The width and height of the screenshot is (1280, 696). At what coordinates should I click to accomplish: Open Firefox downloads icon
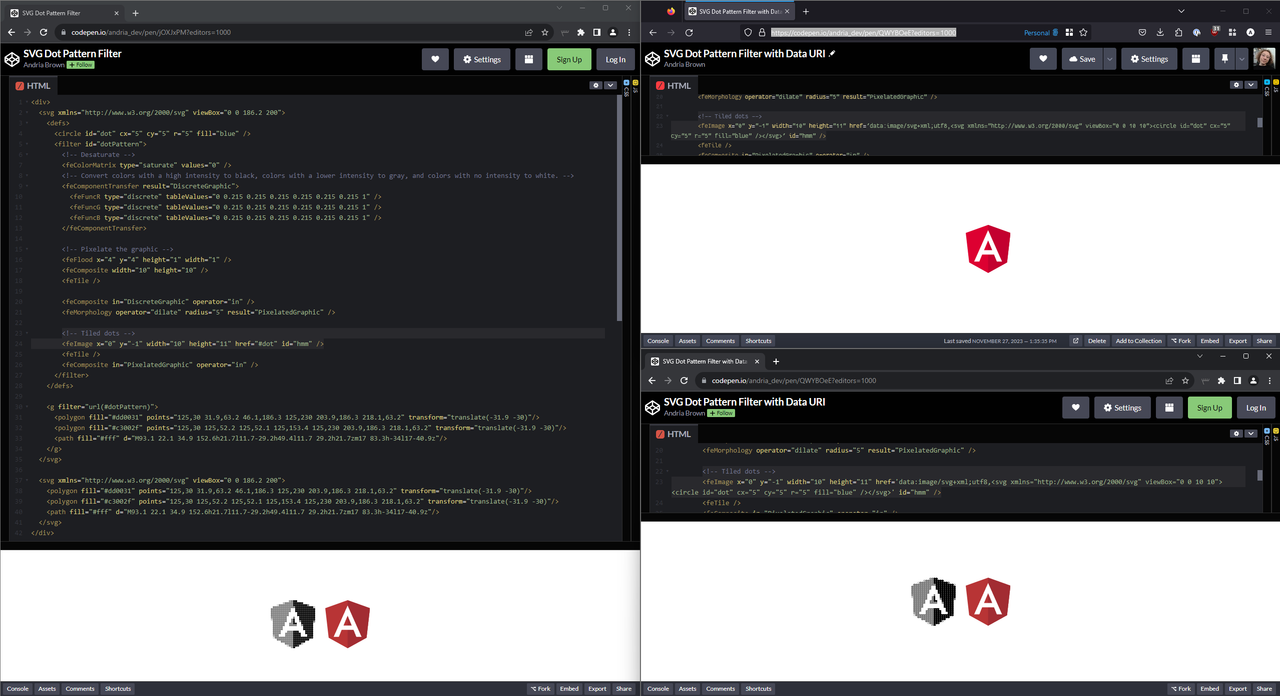point(1161,32)
